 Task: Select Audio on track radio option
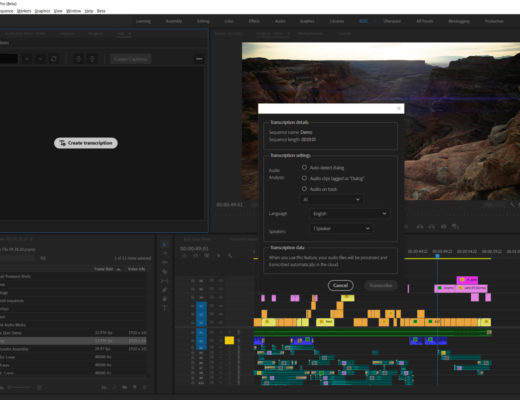304,189
